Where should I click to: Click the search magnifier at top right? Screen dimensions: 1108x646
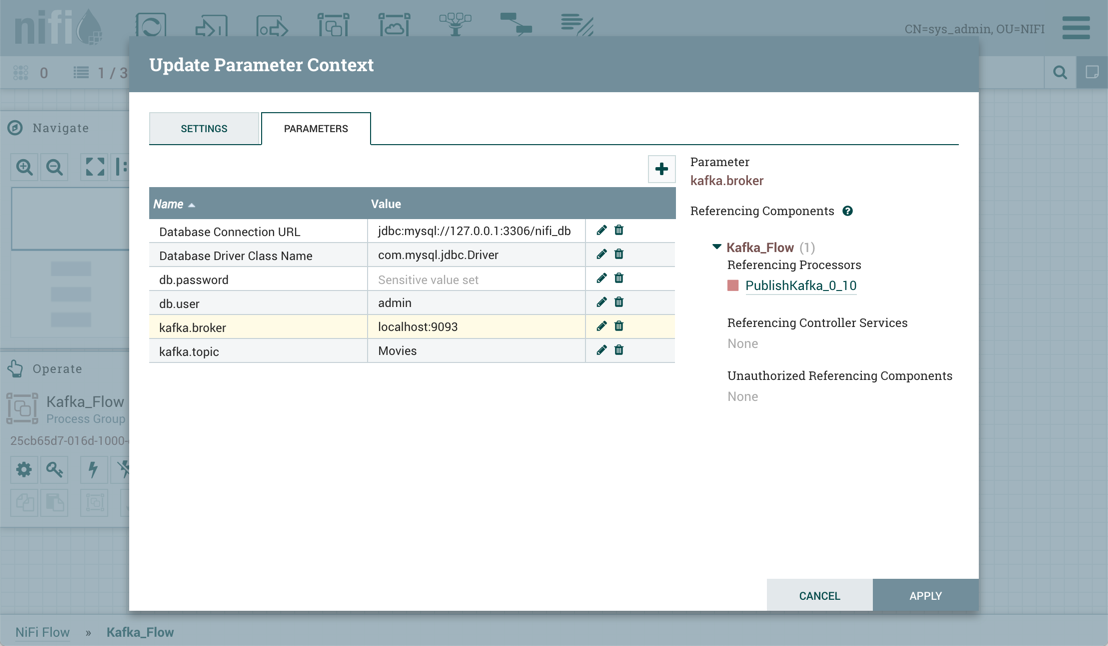click(x=1061, y=72)
